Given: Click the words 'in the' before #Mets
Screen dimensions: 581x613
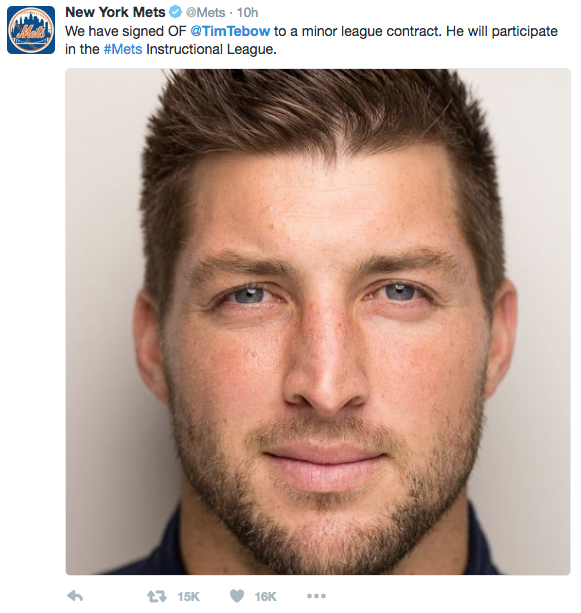Looking at the screenshot, I should pyautogui.click(x=82, y=49).
